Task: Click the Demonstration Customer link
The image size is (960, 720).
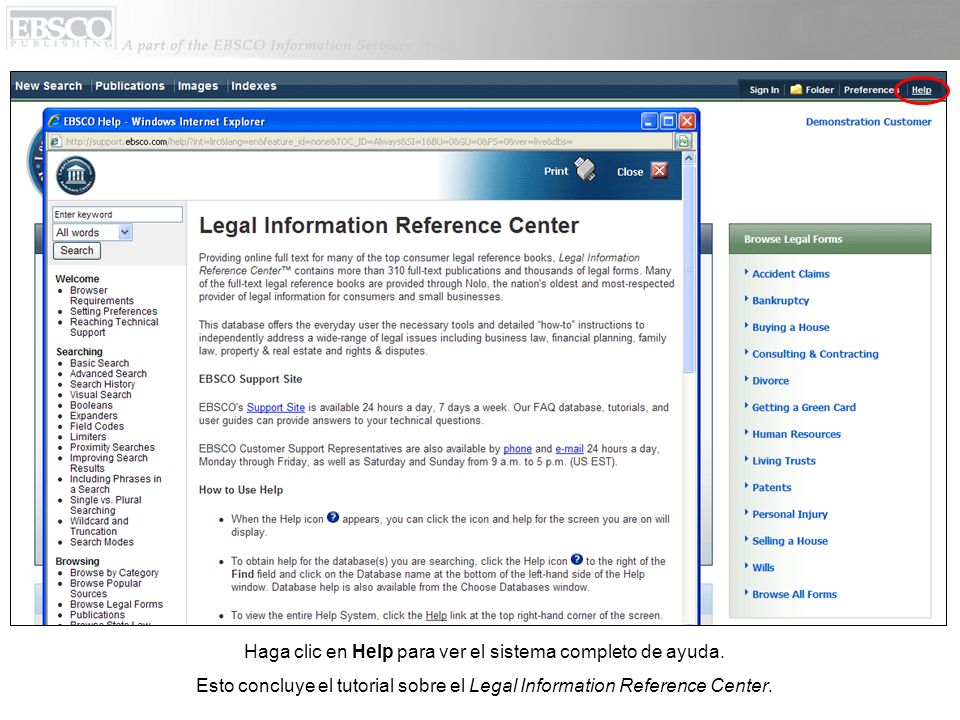Action: click(868, 122)
